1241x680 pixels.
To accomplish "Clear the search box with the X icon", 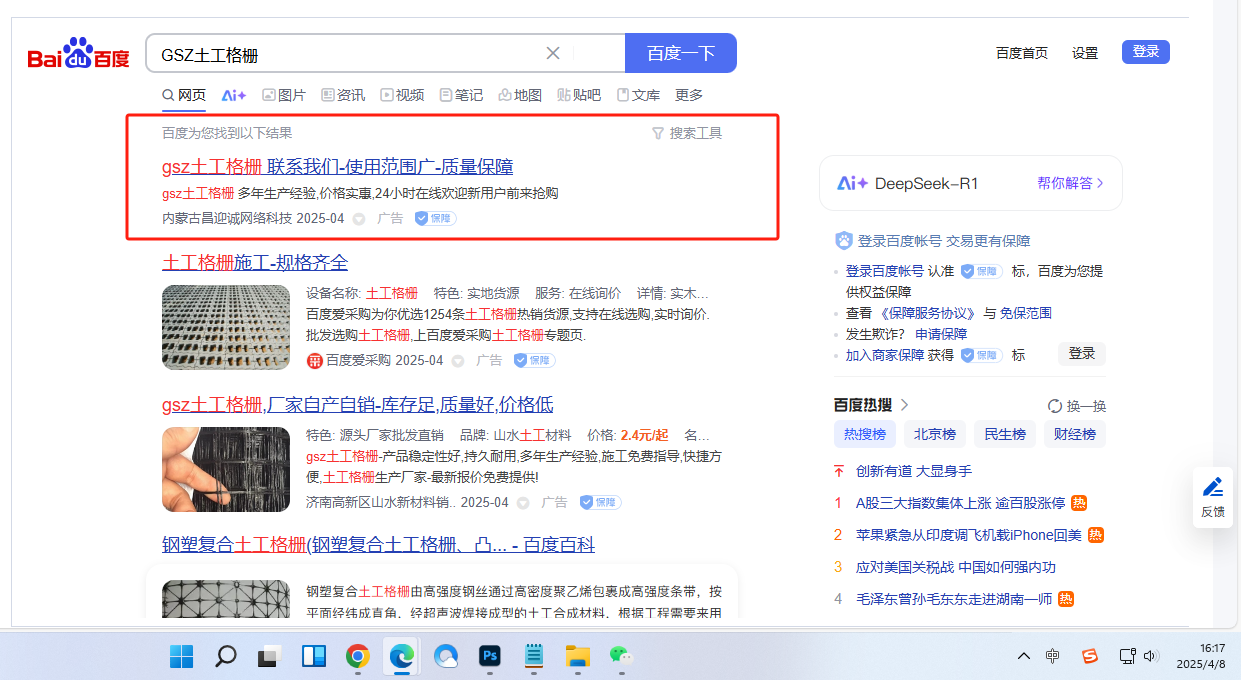I will 553,53.
